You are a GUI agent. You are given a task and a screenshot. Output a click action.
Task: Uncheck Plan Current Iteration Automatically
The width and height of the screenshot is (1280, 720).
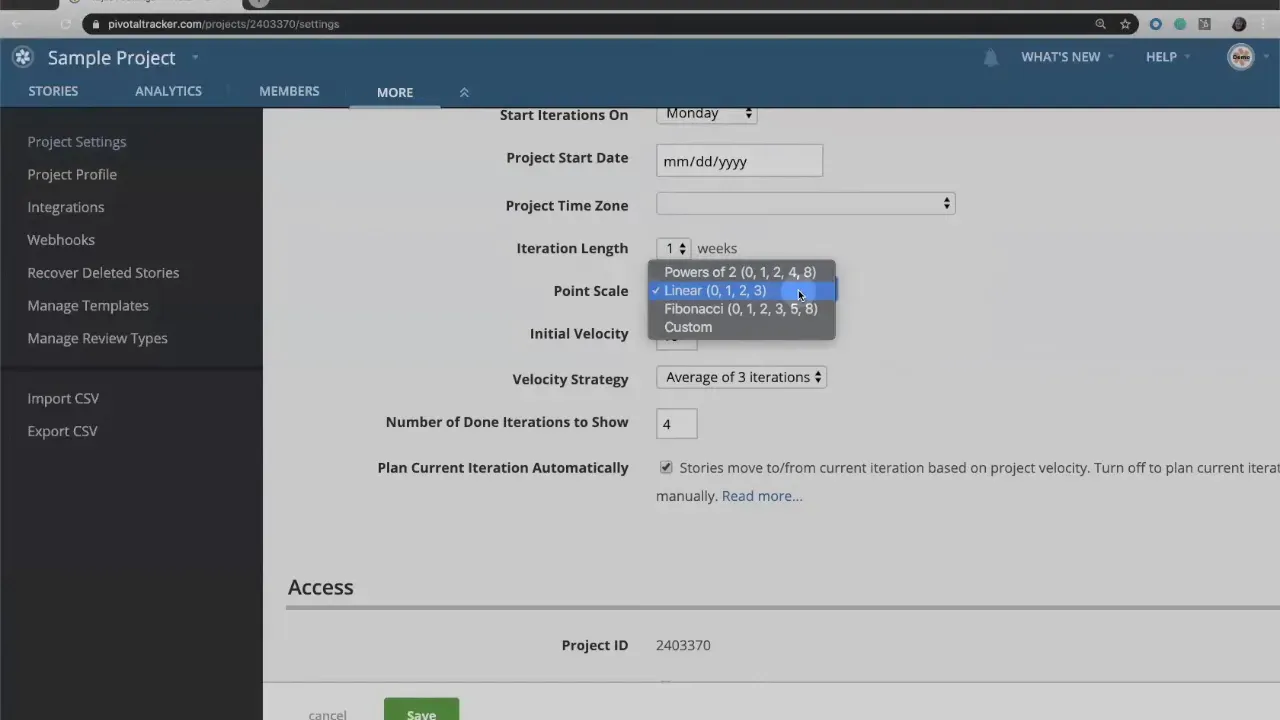point(666,467)
